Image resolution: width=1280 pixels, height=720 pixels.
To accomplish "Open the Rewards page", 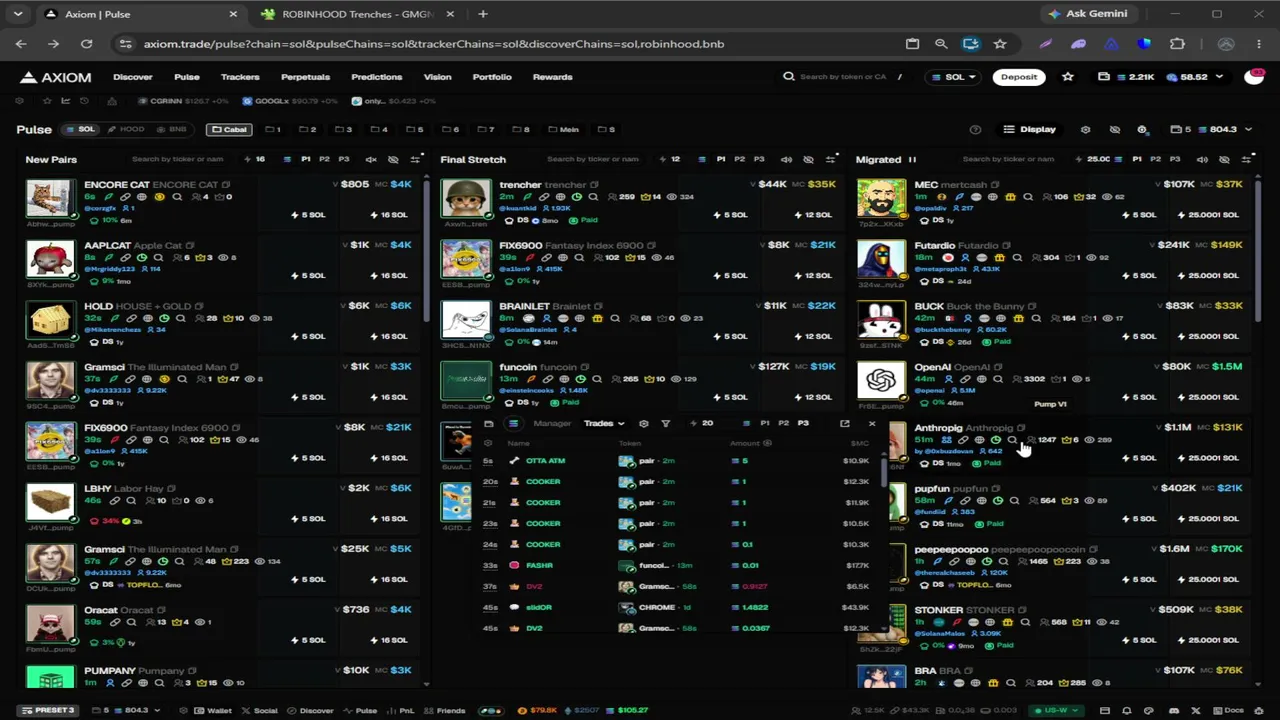I will [x=552, y=77].
